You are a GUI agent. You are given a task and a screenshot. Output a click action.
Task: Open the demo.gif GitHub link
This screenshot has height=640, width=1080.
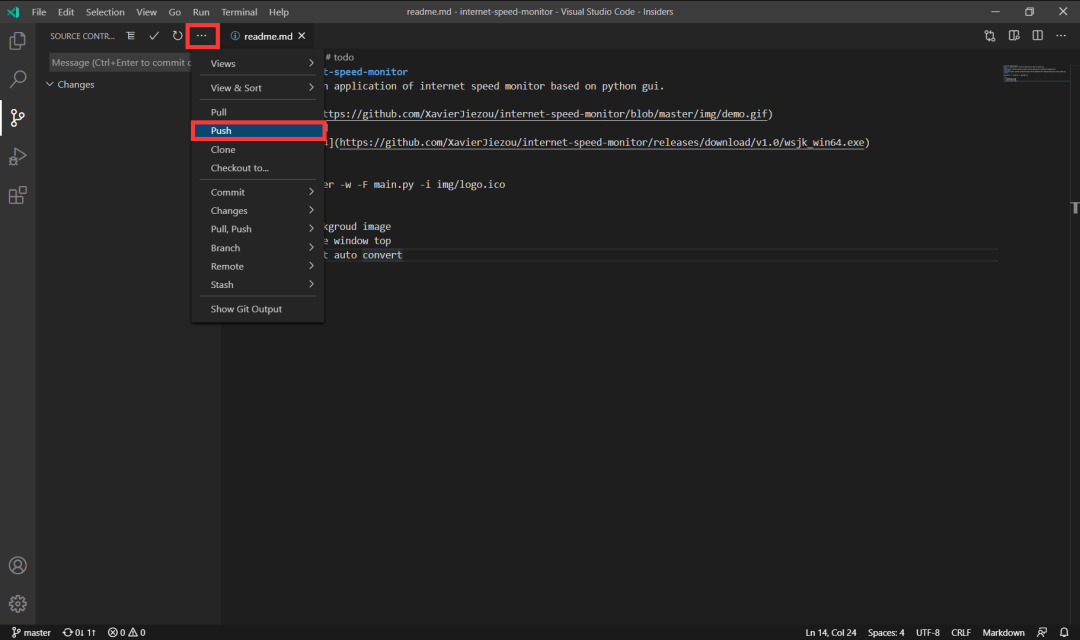pyautogui.click(x=545, y=114)
